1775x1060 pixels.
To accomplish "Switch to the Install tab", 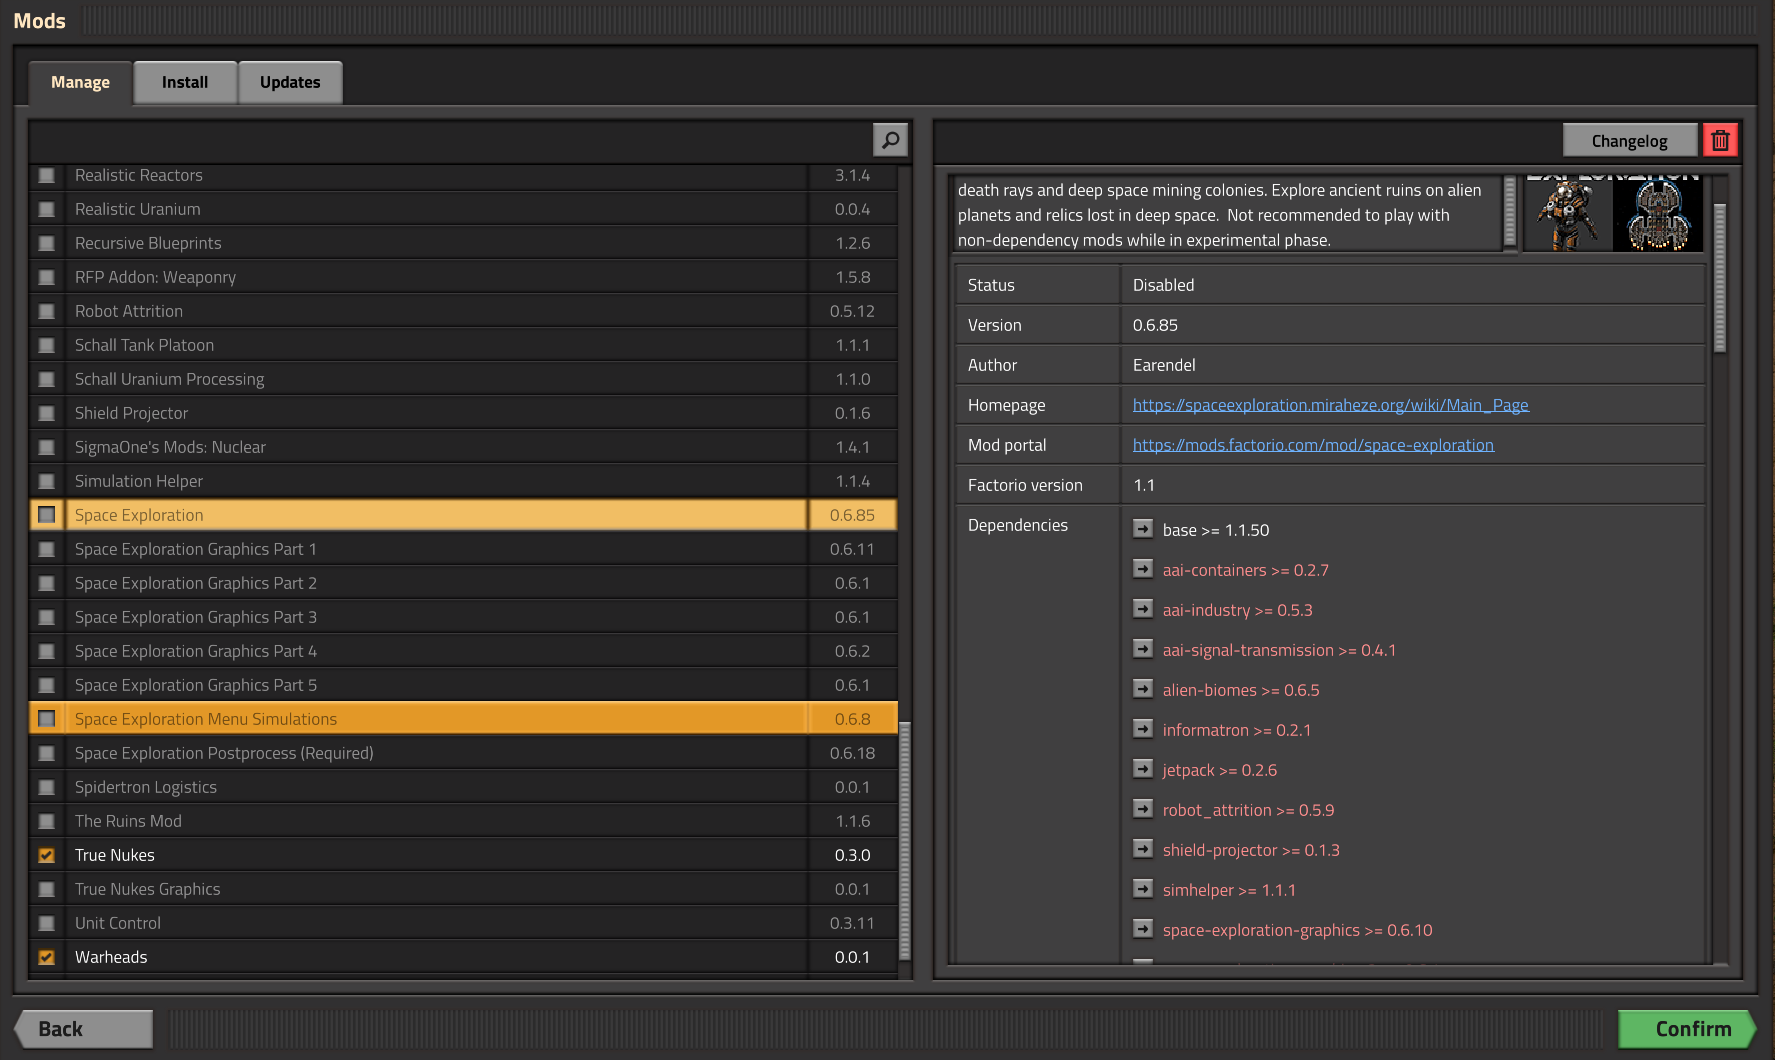I will pyautogui.click(x=185, y=83).
